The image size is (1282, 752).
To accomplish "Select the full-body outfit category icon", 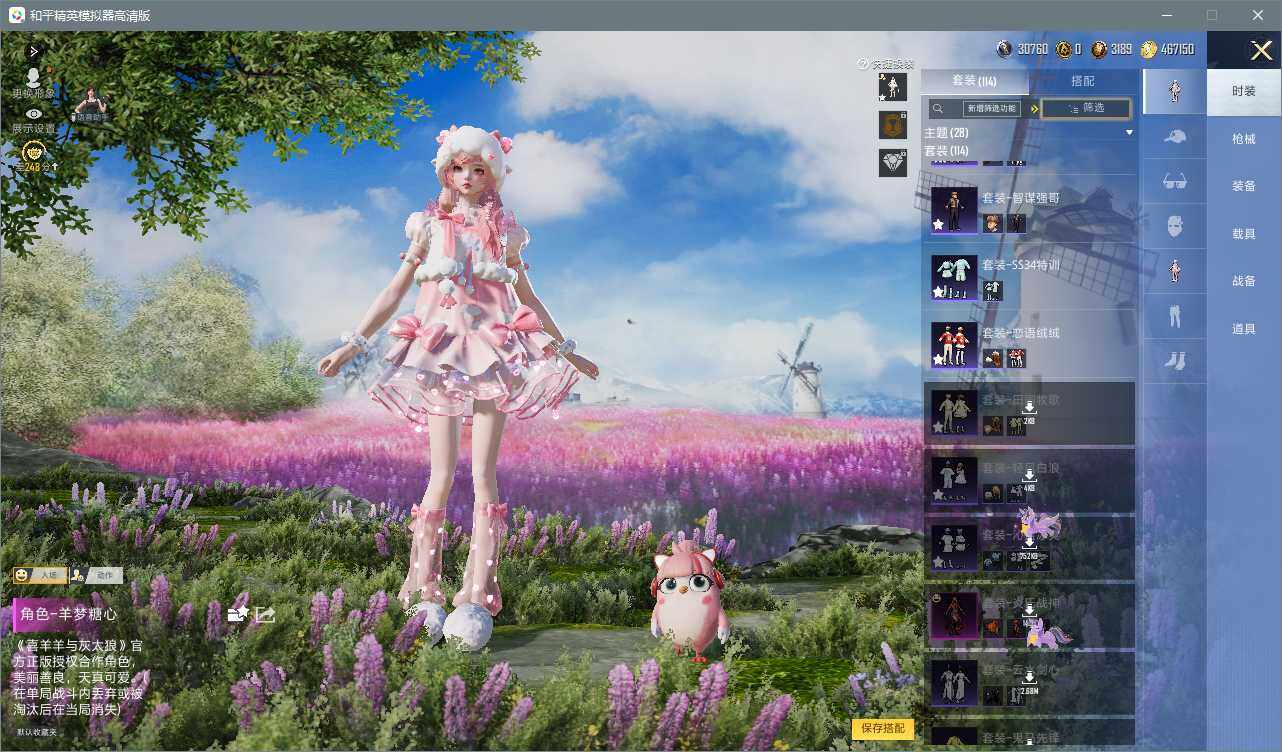I will pyautogui.click(x=1175, y=92).
